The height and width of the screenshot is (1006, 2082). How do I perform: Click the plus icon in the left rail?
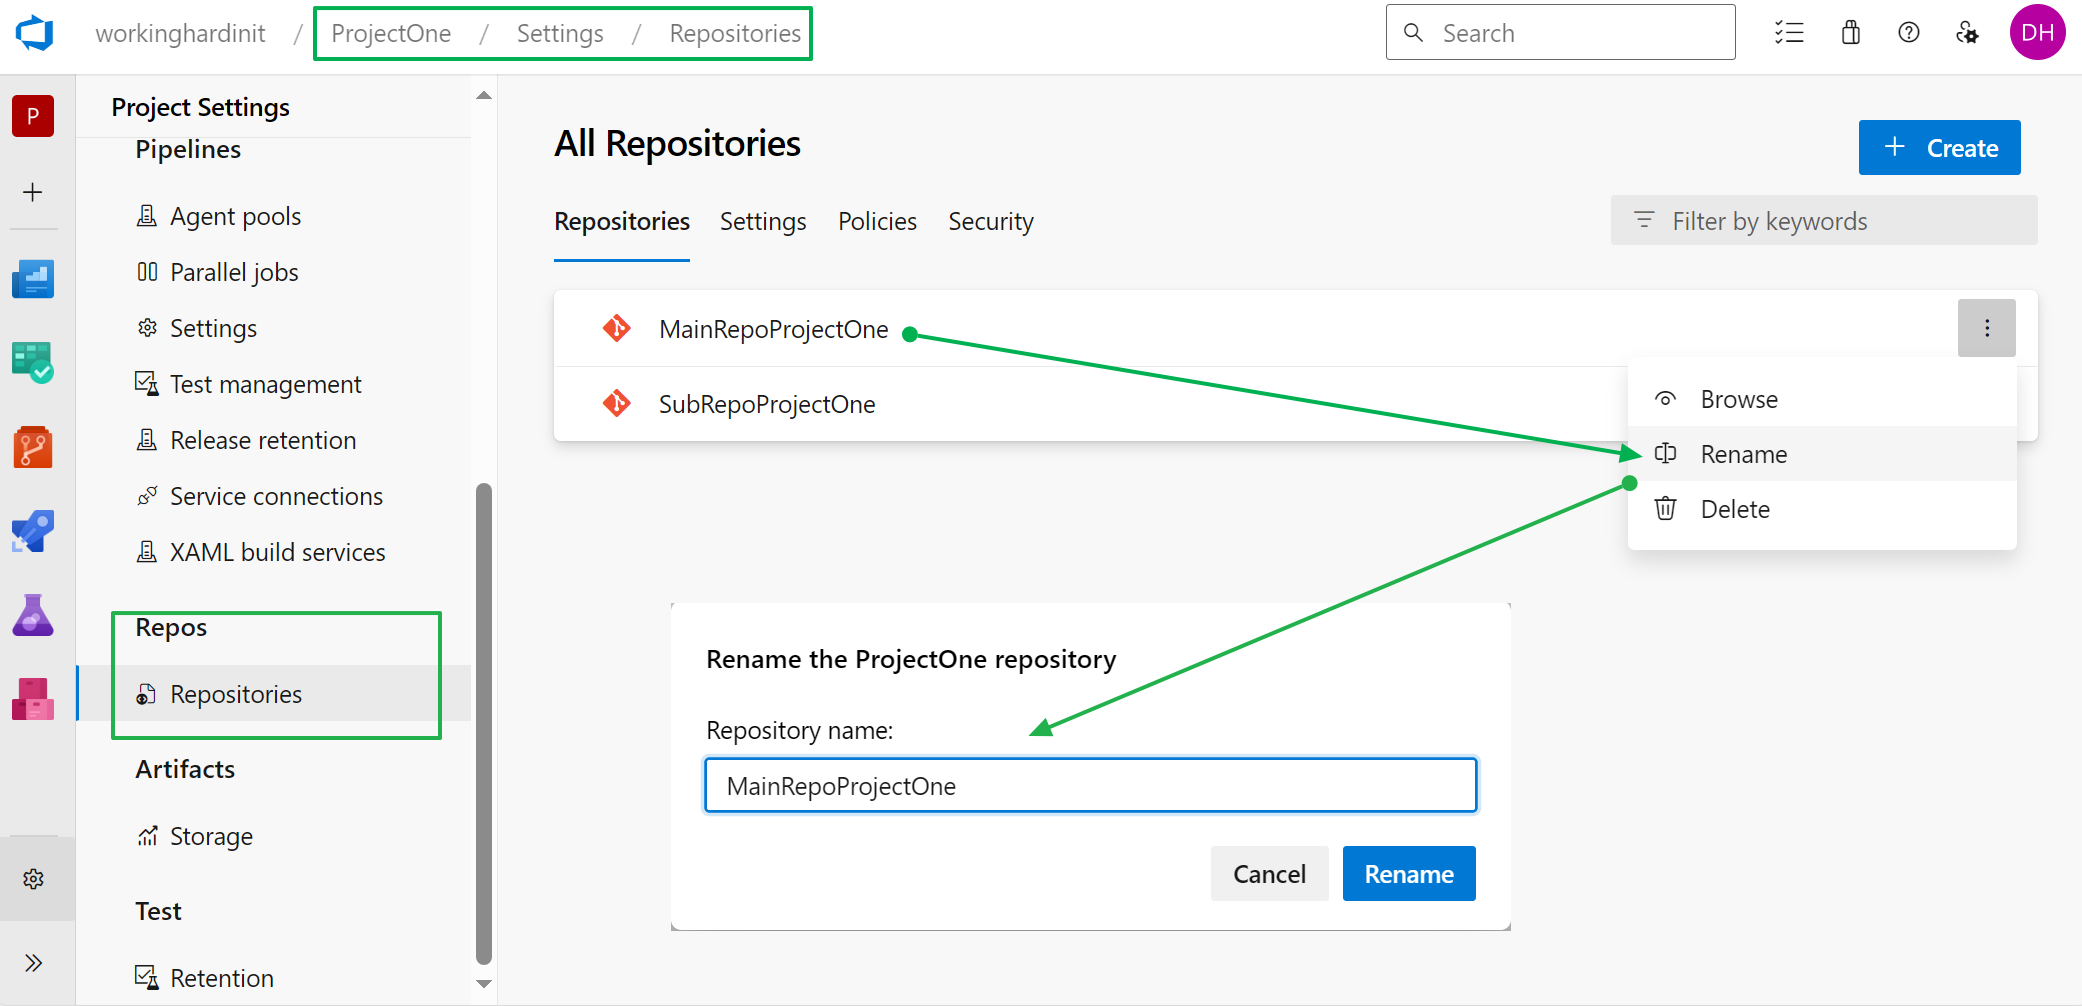[33, 192]
